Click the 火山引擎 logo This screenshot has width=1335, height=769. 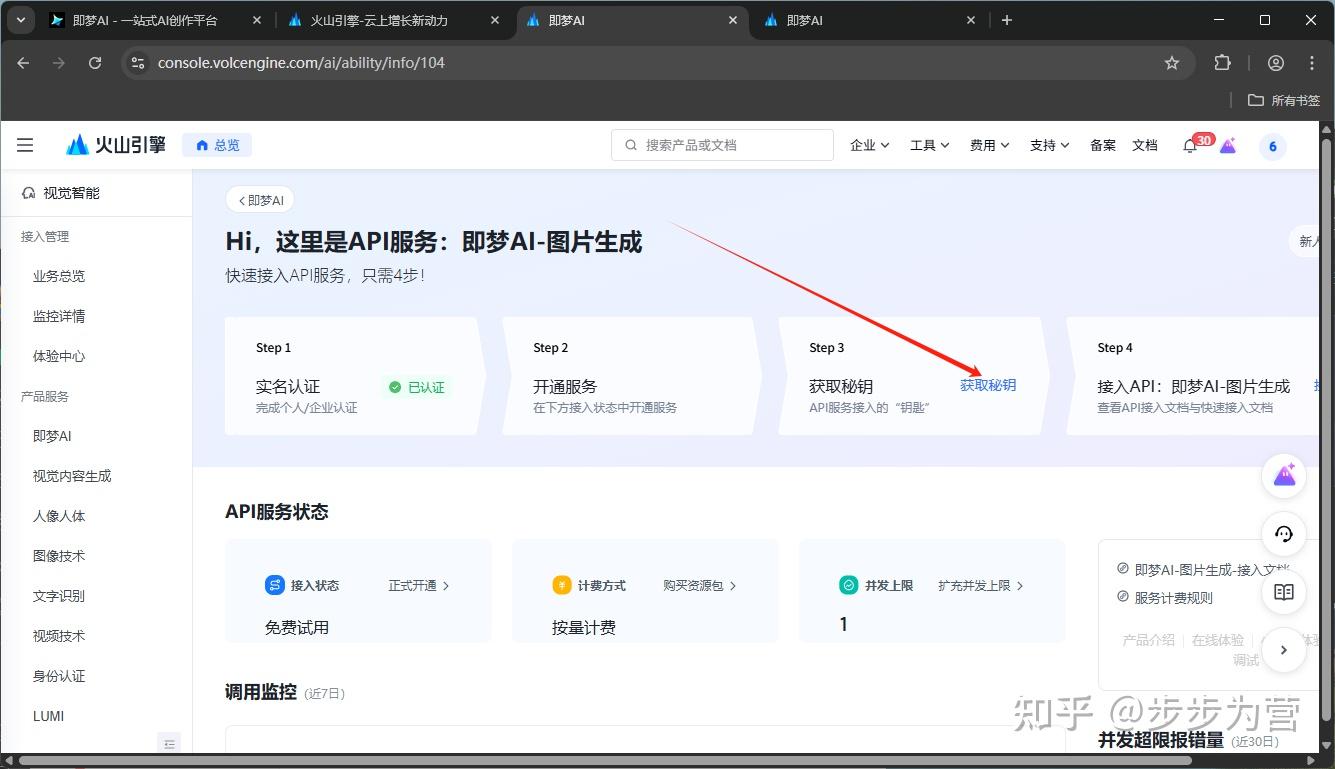[x=116, y=145]
